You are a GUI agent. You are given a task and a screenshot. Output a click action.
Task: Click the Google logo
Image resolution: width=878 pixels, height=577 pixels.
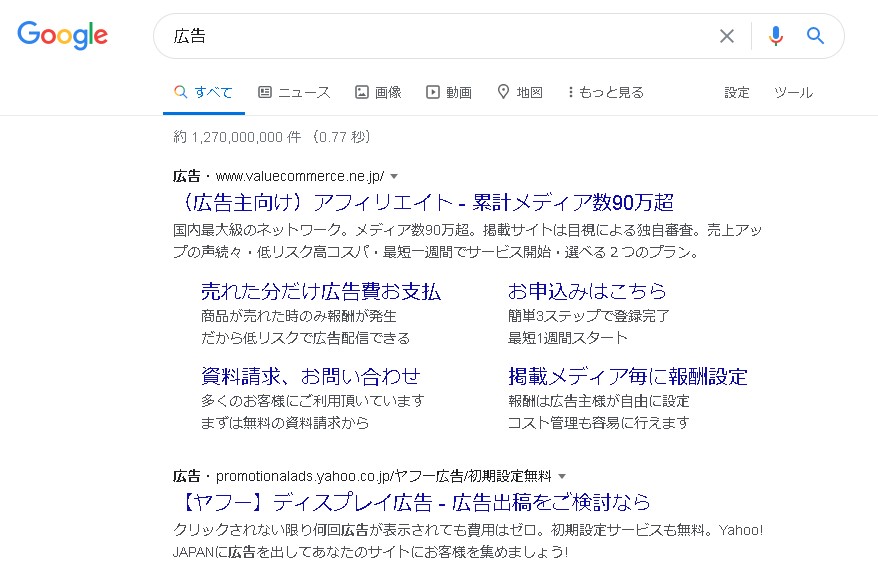62,35
